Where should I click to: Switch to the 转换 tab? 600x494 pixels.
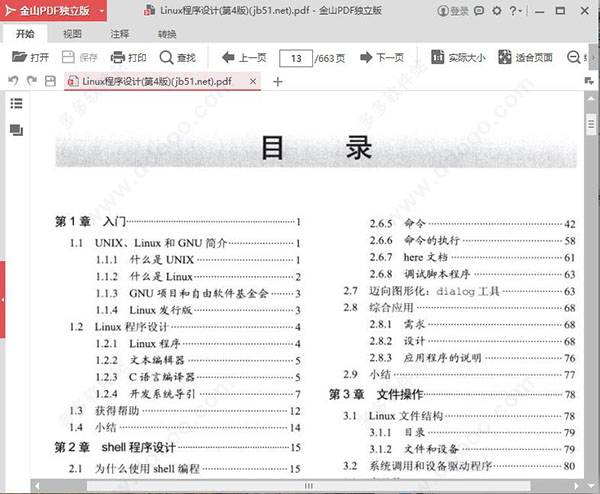pos(167,34)
